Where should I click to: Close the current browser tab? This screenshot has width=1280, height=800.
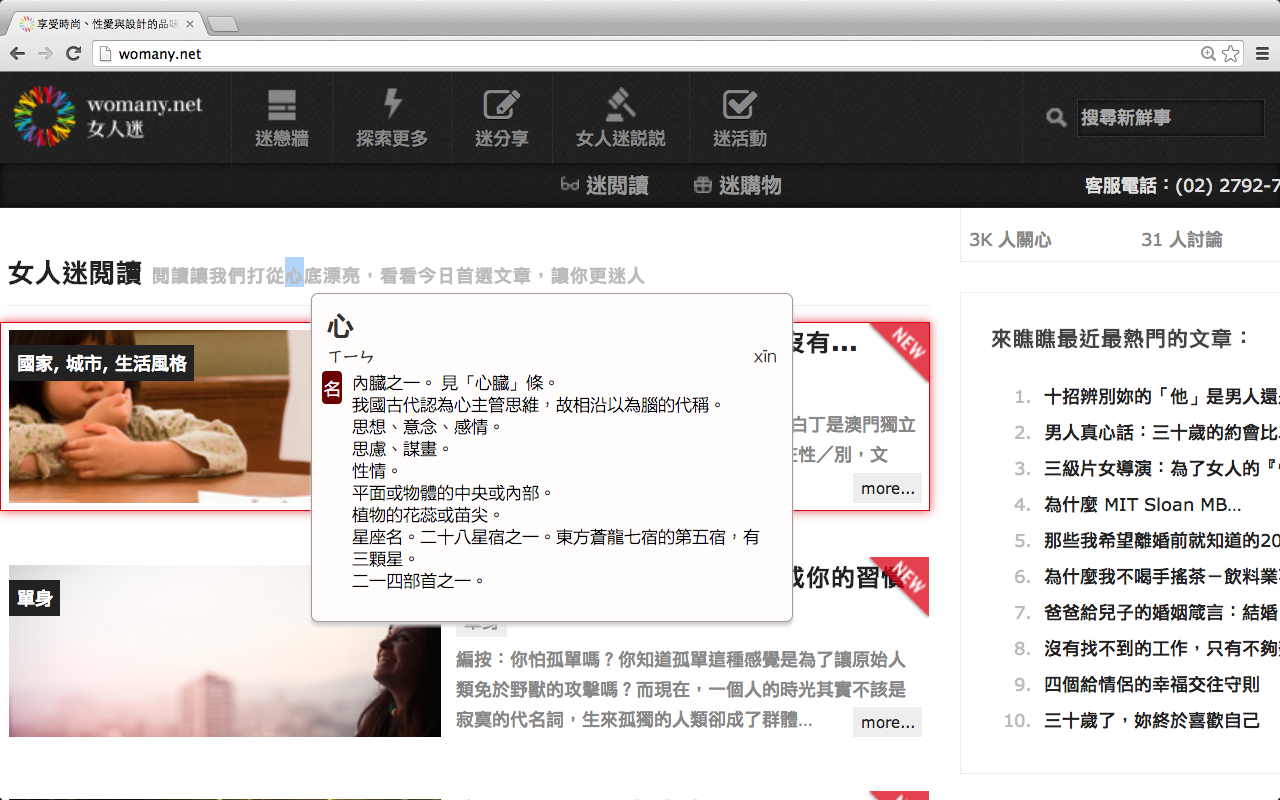(190, 23)
